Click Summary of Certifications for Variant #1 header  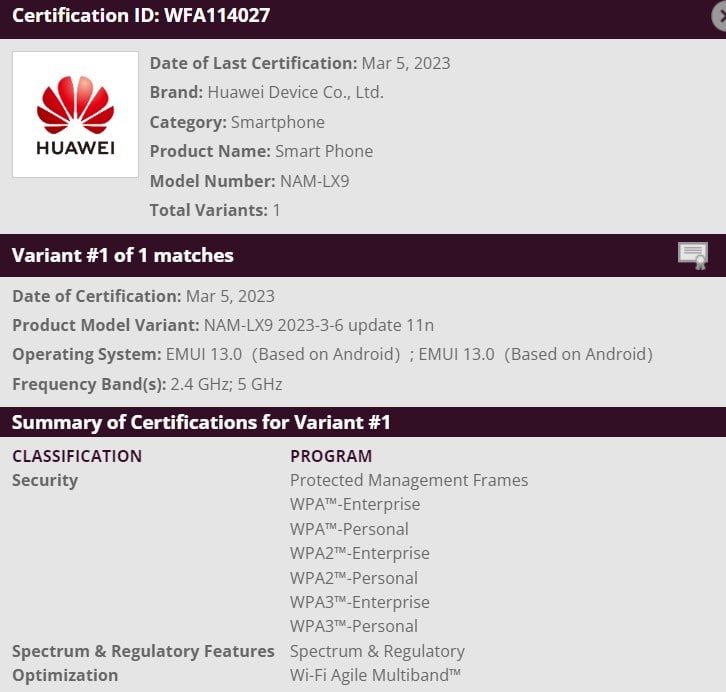[201, 422]
